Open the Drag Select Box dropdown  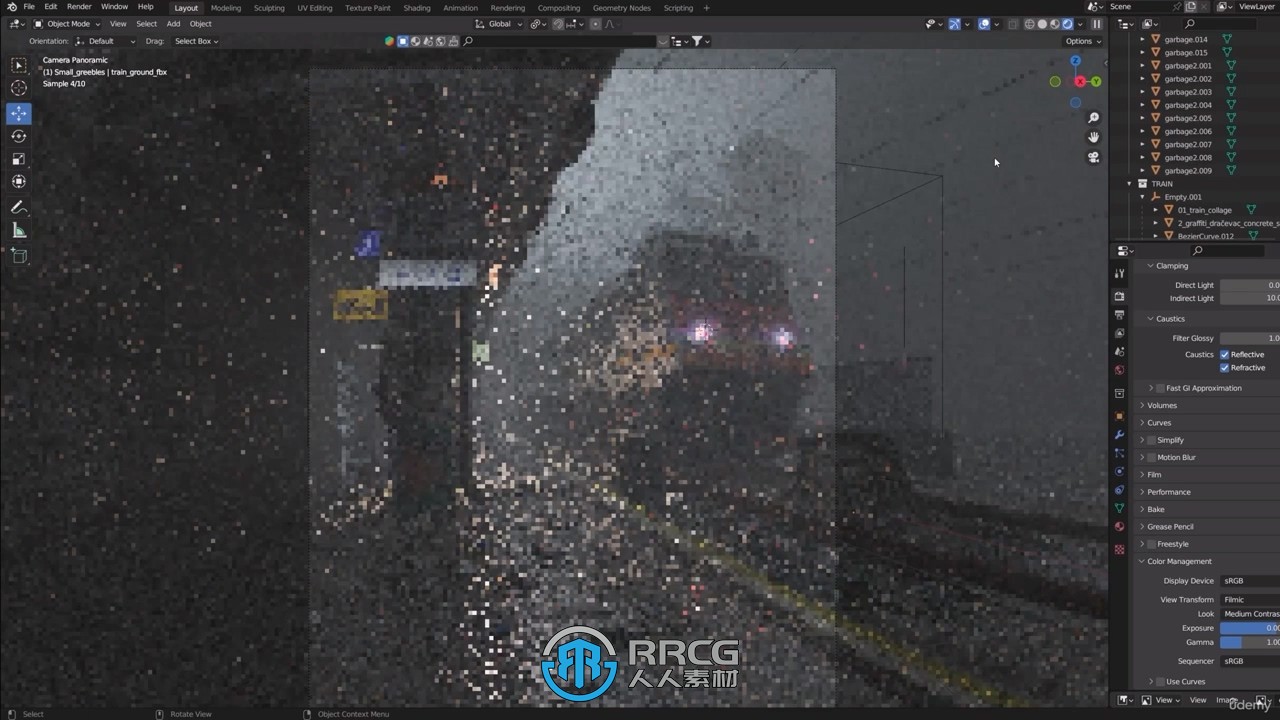pyautogui.click(x=196, y=41)
